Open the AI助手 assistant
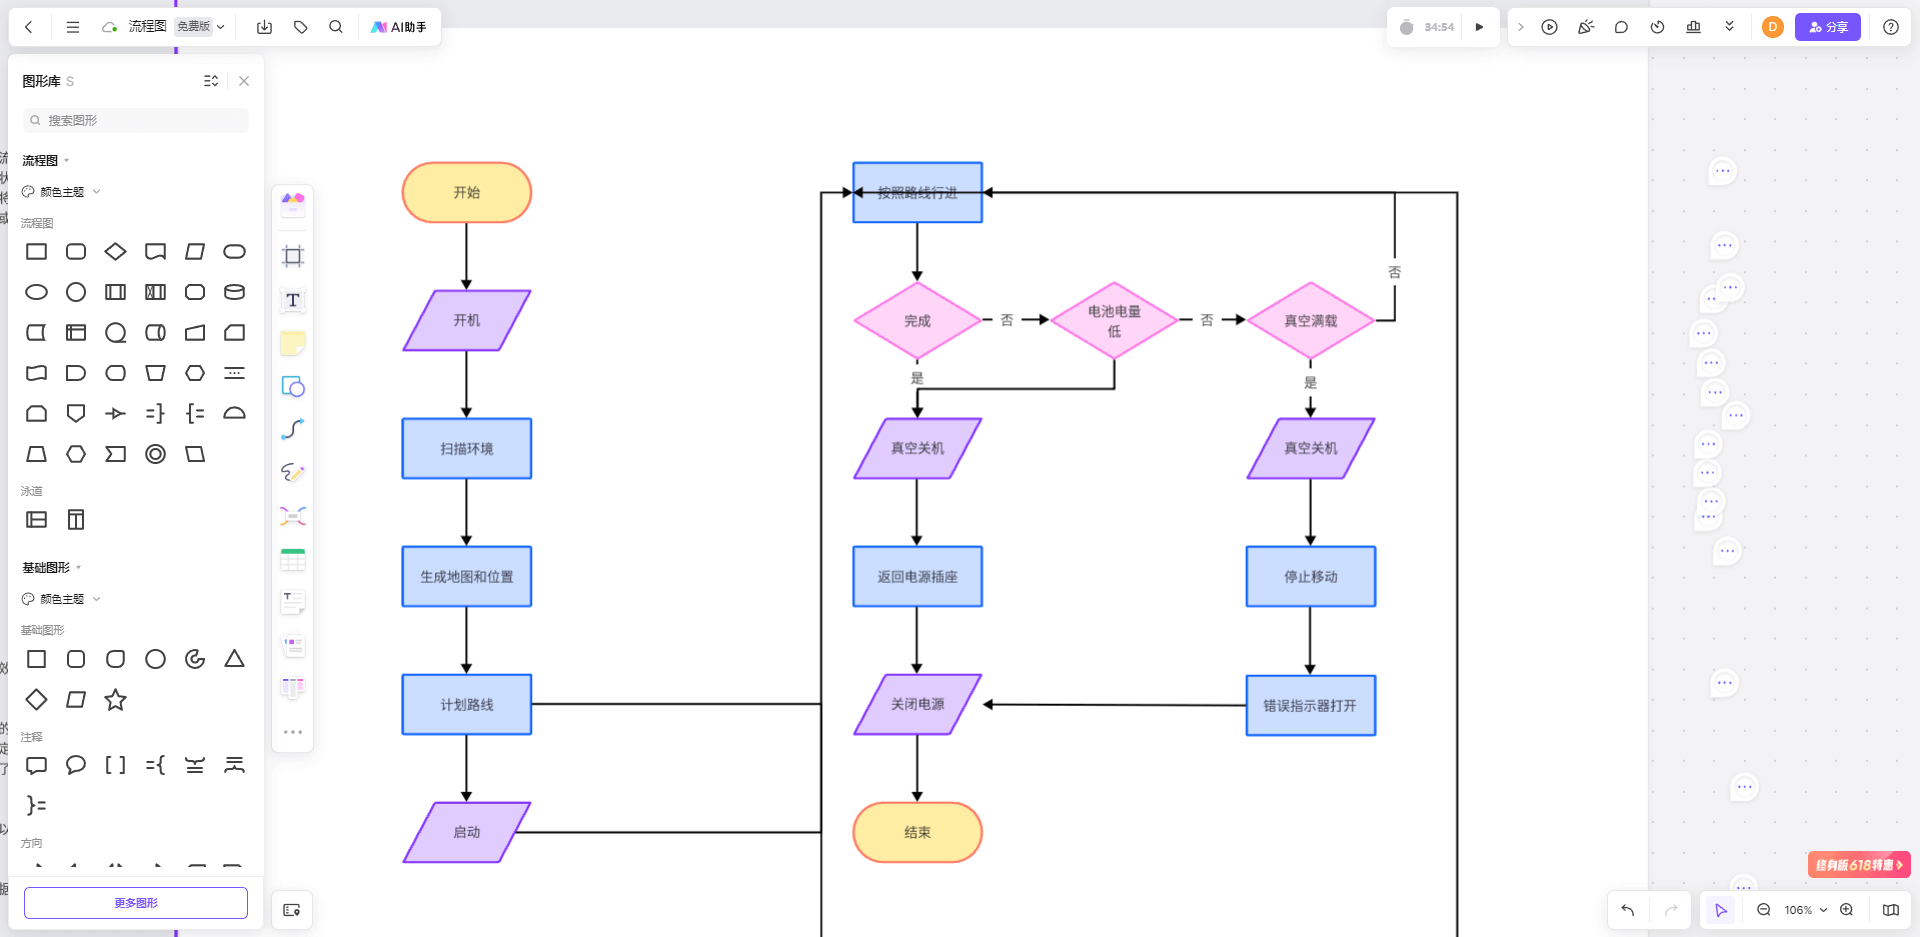Viewport: 1920px width, 937px height. (x=399, y=27)
